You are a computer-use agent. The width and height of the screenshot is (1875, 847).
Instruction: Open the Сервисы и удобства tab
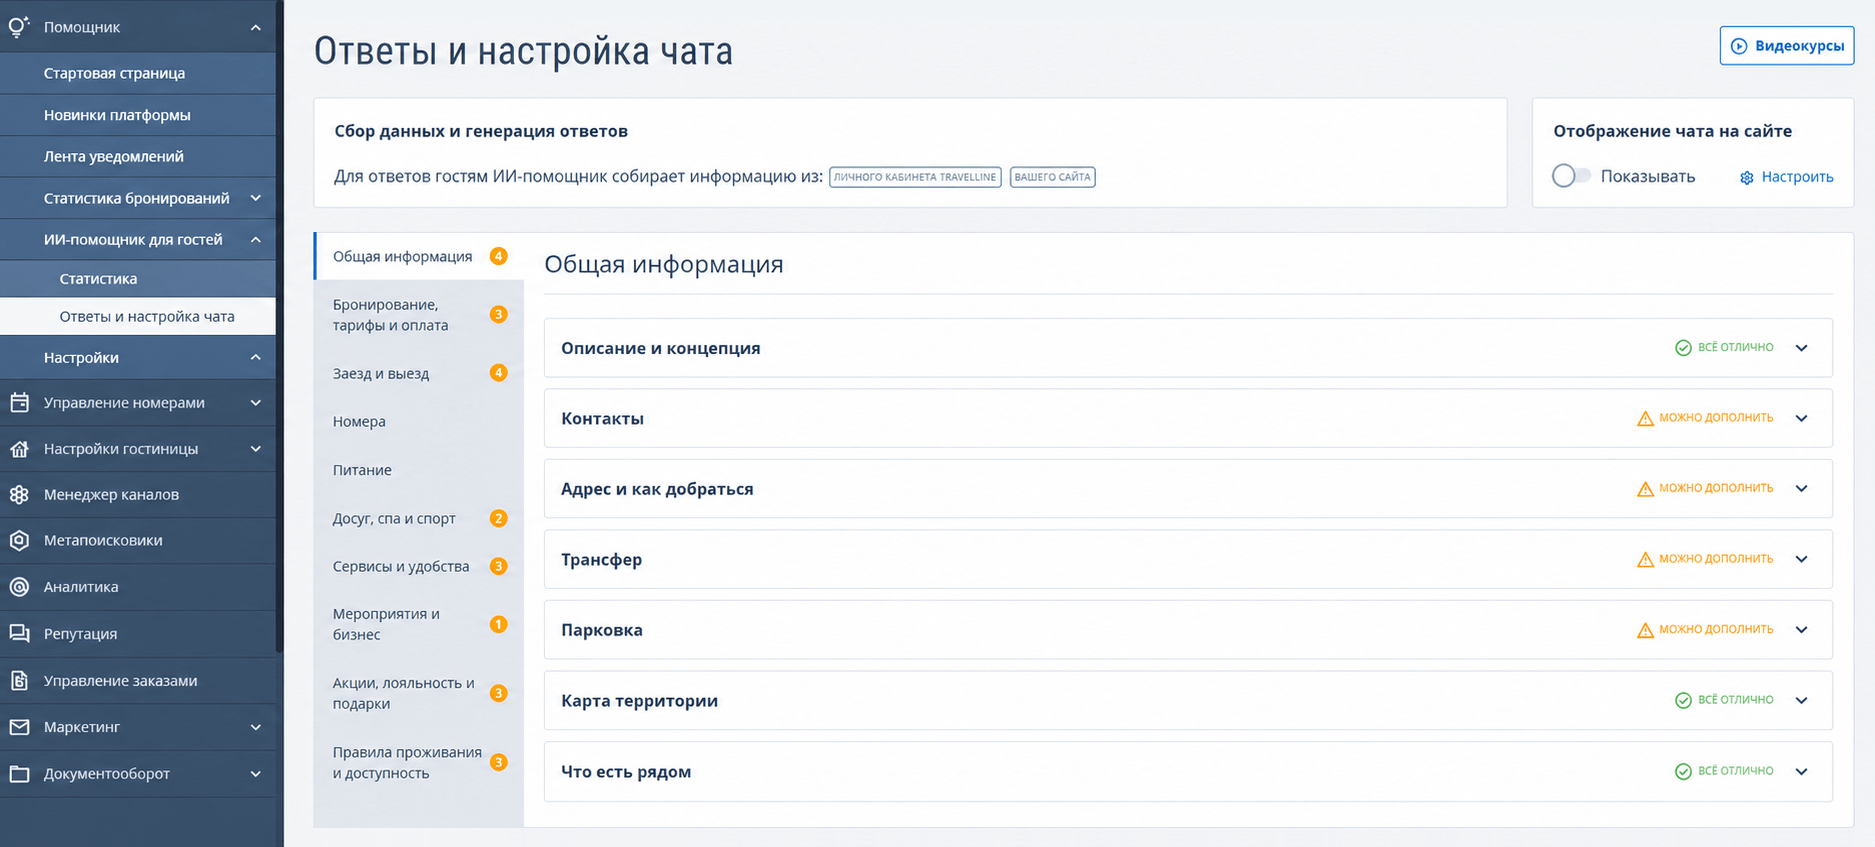(x=419, y=566)
